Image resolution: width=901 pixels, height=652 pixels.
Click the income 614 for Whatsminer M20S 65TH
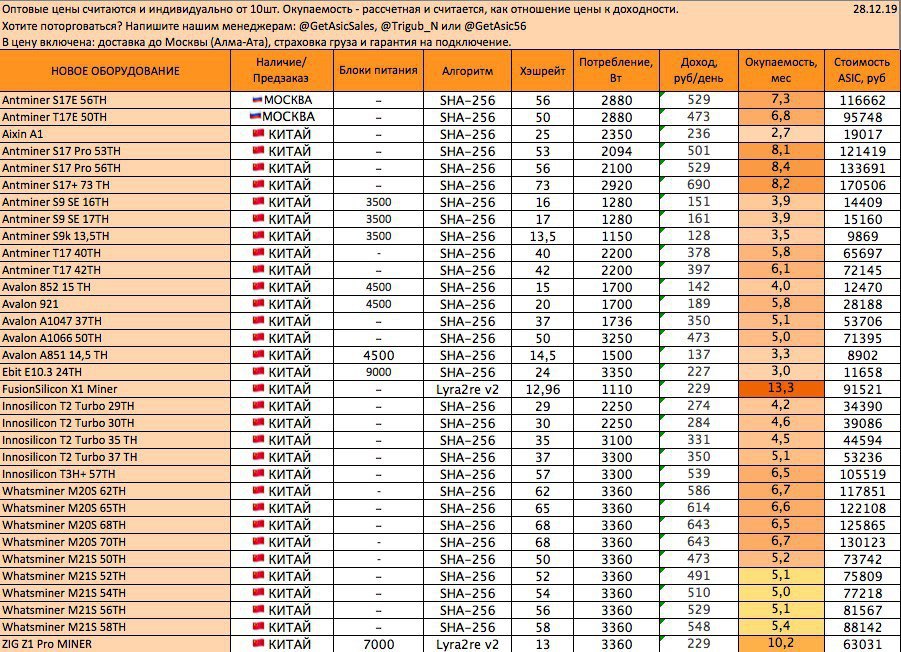point(699,507)
